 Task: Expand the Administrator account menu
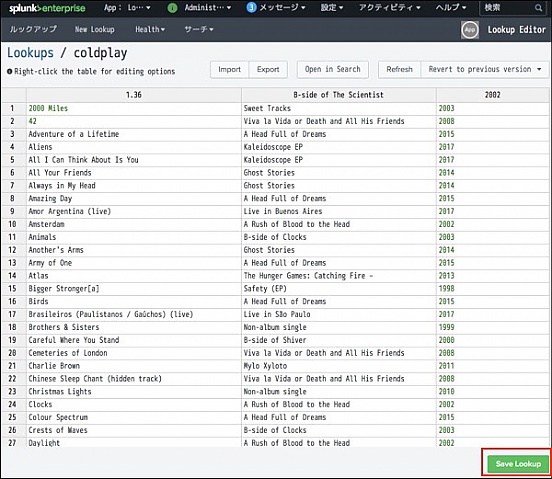coord(208,7)
